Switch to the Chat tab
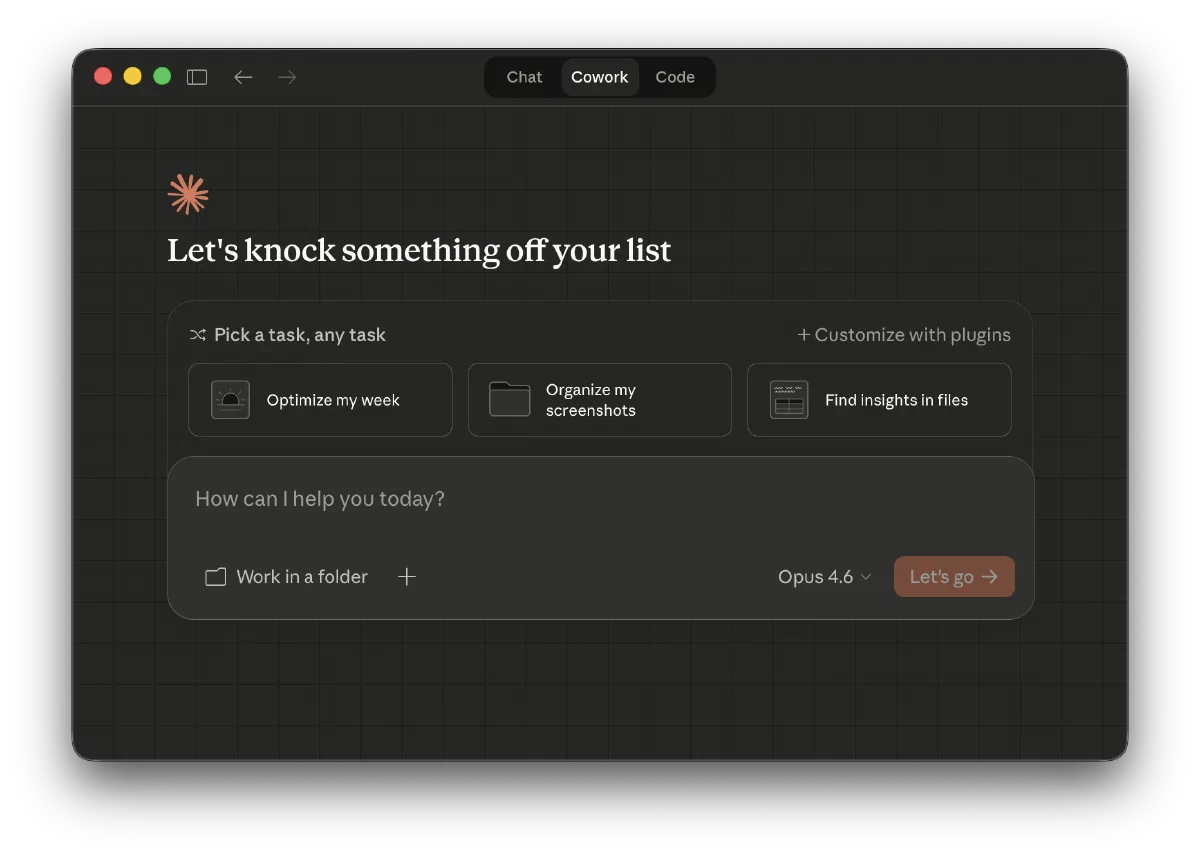 [x=524, y=77]
